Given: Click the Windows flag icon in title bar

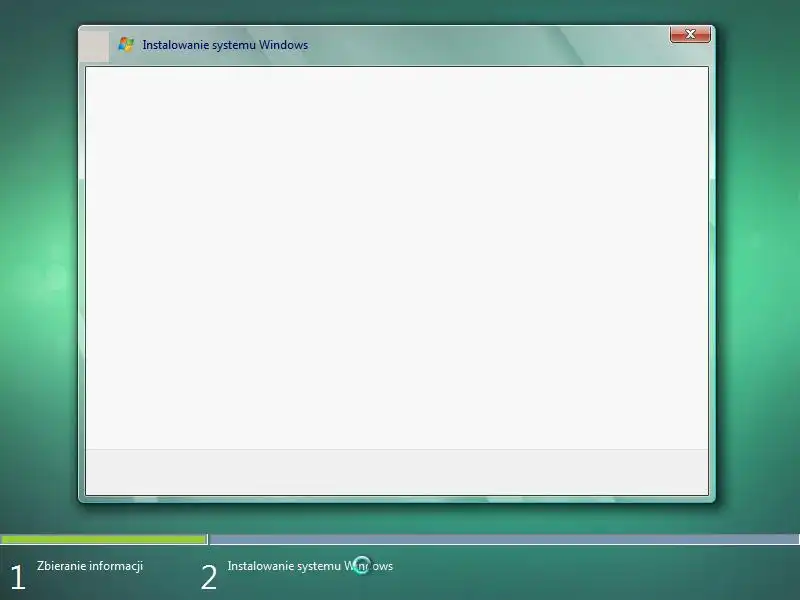Looking at the screenshot, I should tap(126, 44).
